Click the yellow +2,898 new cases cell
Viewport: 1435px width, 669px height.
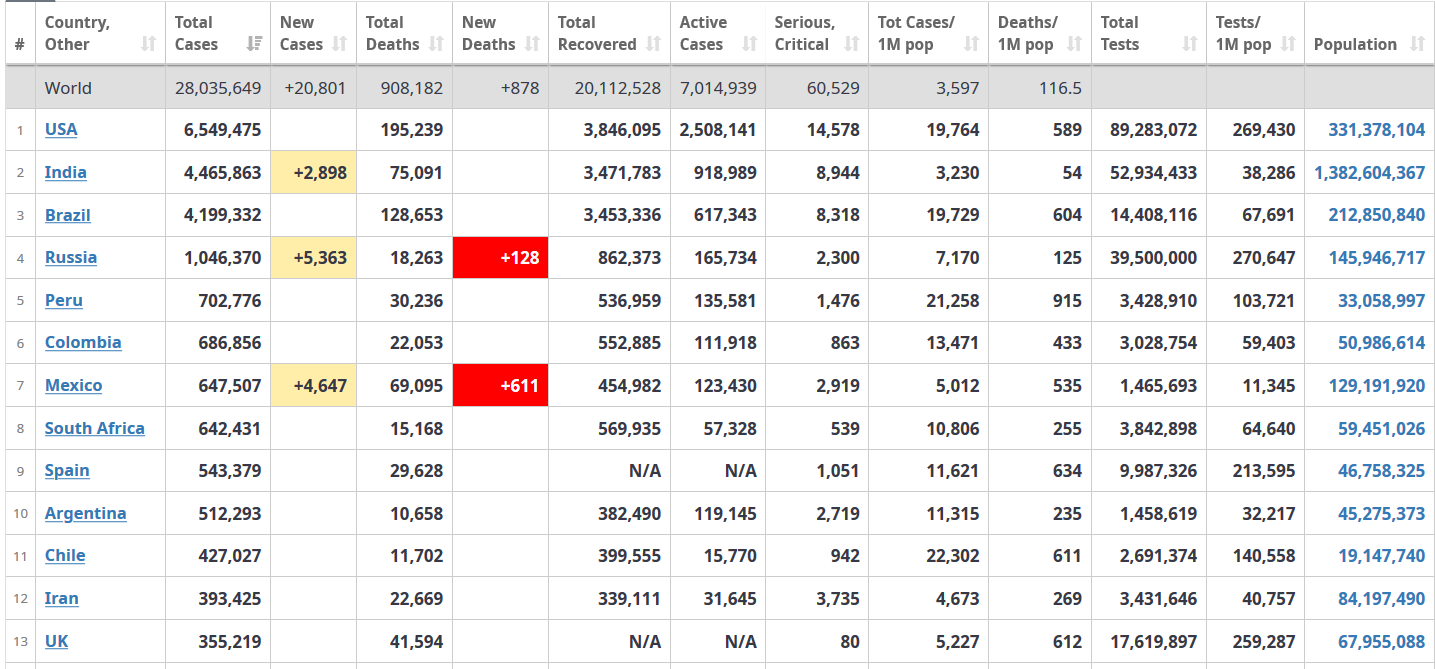pos(313,172)
